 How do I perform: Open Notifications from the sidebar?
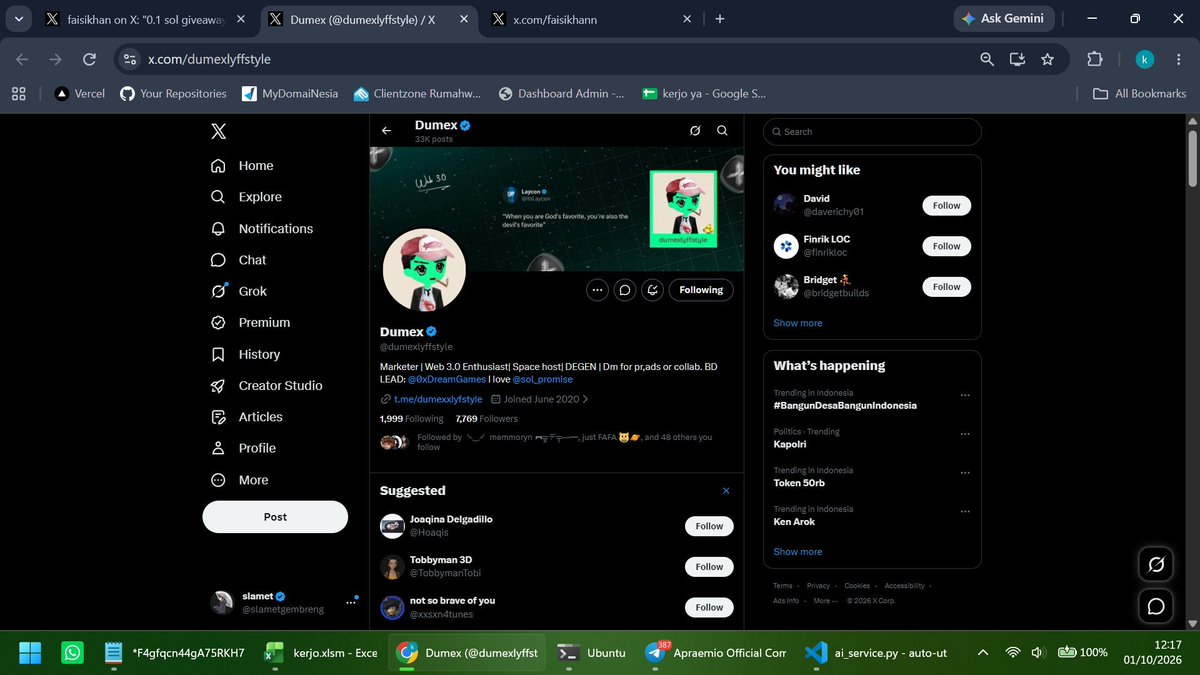coord(262,229)
